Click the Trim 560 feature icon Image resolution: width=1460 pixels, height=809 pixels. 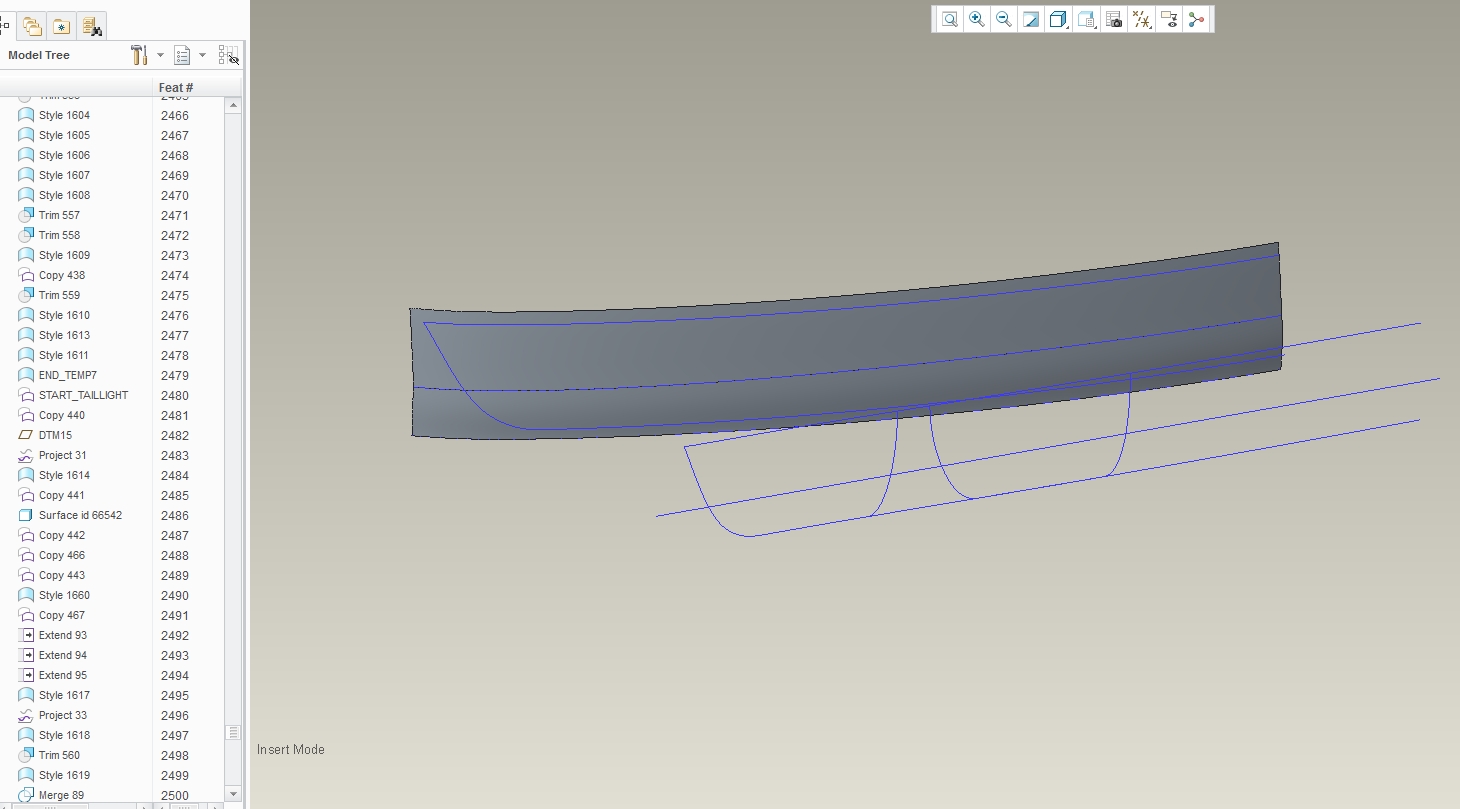26,755
